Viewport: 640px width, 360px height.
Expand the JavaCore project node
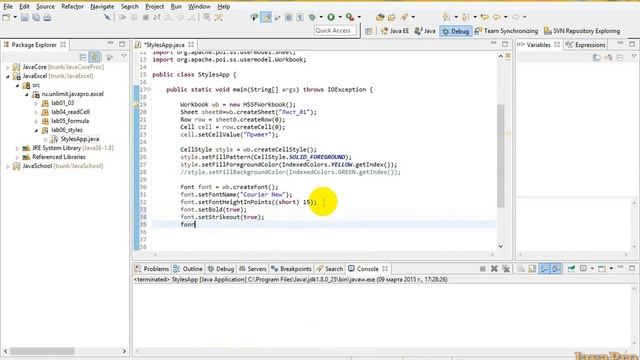tap(7, 67)
